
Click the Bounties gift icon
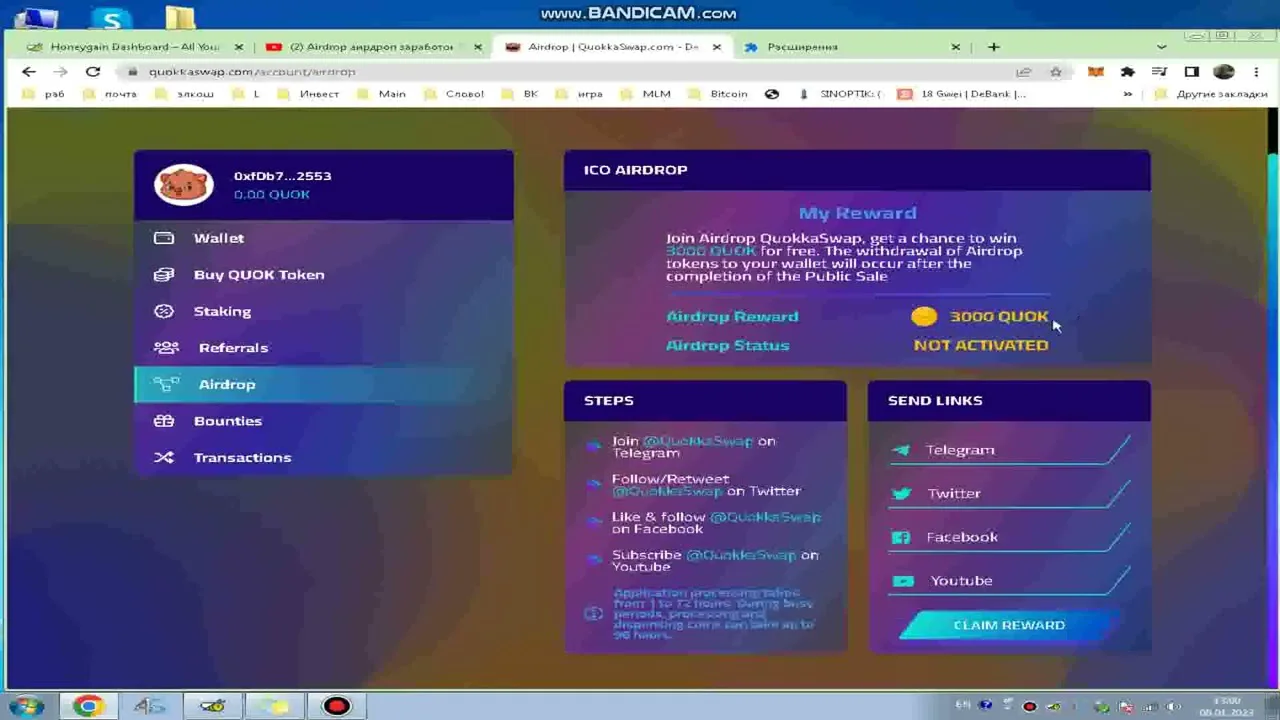(x=164, y=421)
